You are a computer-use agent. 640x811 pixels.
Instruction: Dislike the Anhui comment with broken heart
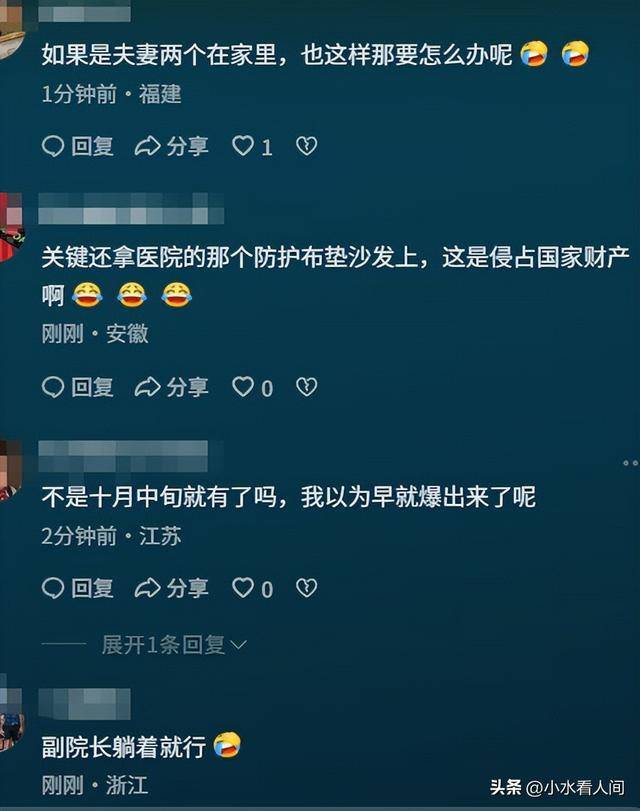coord(306,386)
